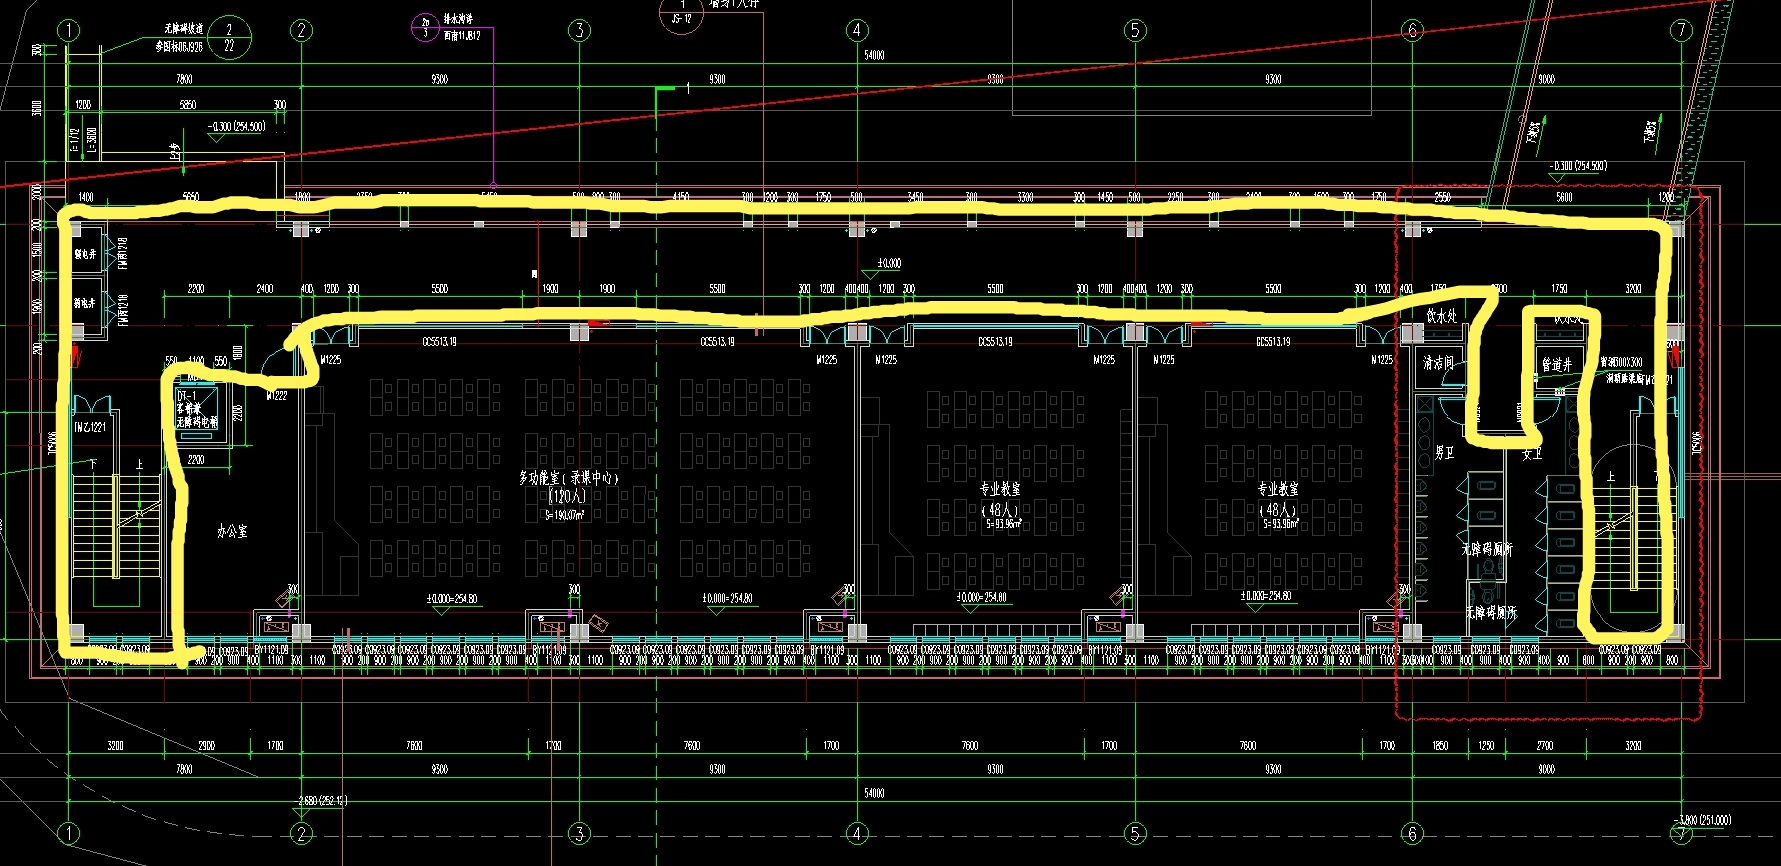Select the L=3600 ramp length text
The height and width of the screenshot is (866, 1781).
pos(92,140)
